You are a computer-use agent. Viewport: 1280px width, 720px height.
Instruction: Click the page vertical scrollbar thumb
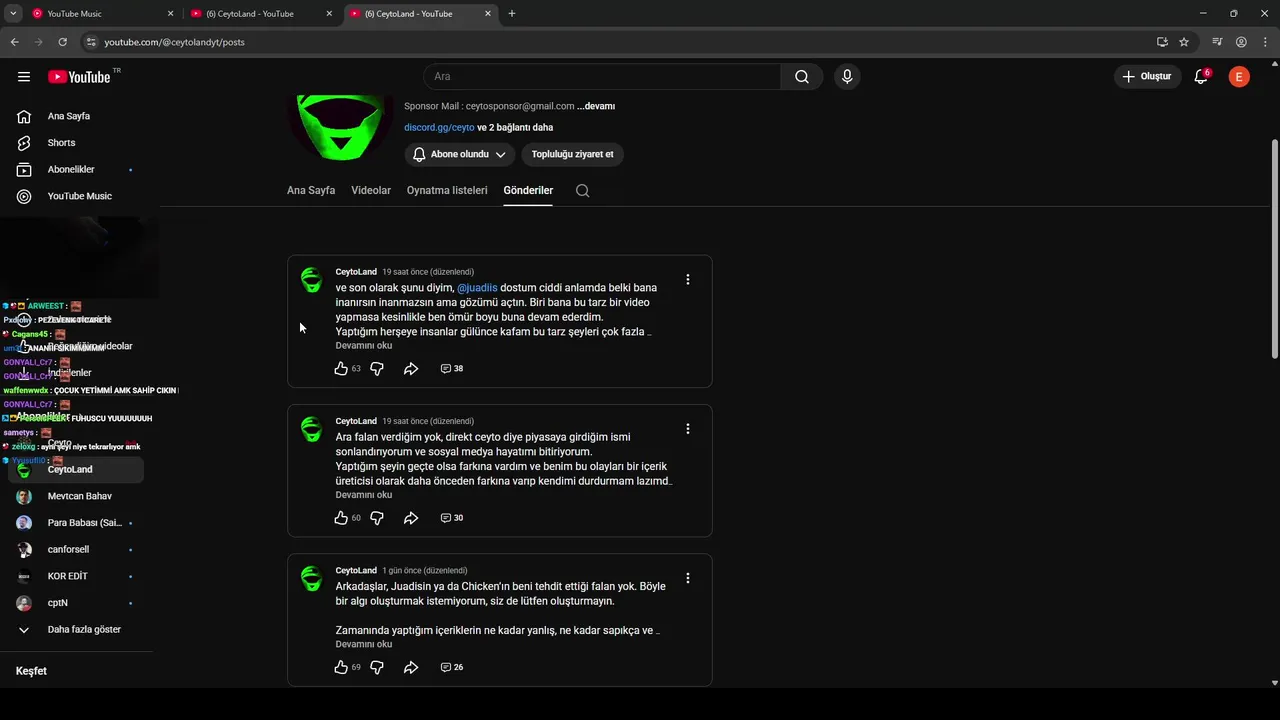tap(1274, 249)
